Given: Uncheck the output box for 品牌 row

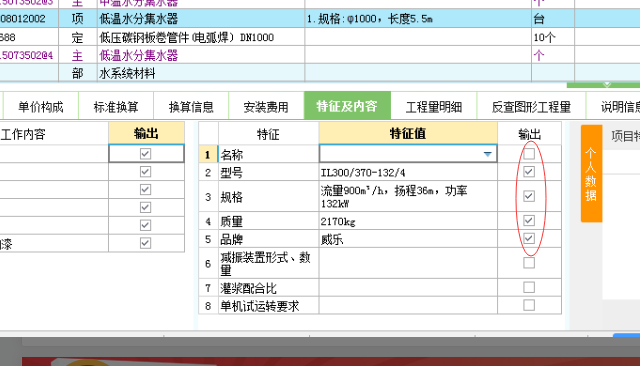Looking at the screenshot, I should [x=529, y=238].
